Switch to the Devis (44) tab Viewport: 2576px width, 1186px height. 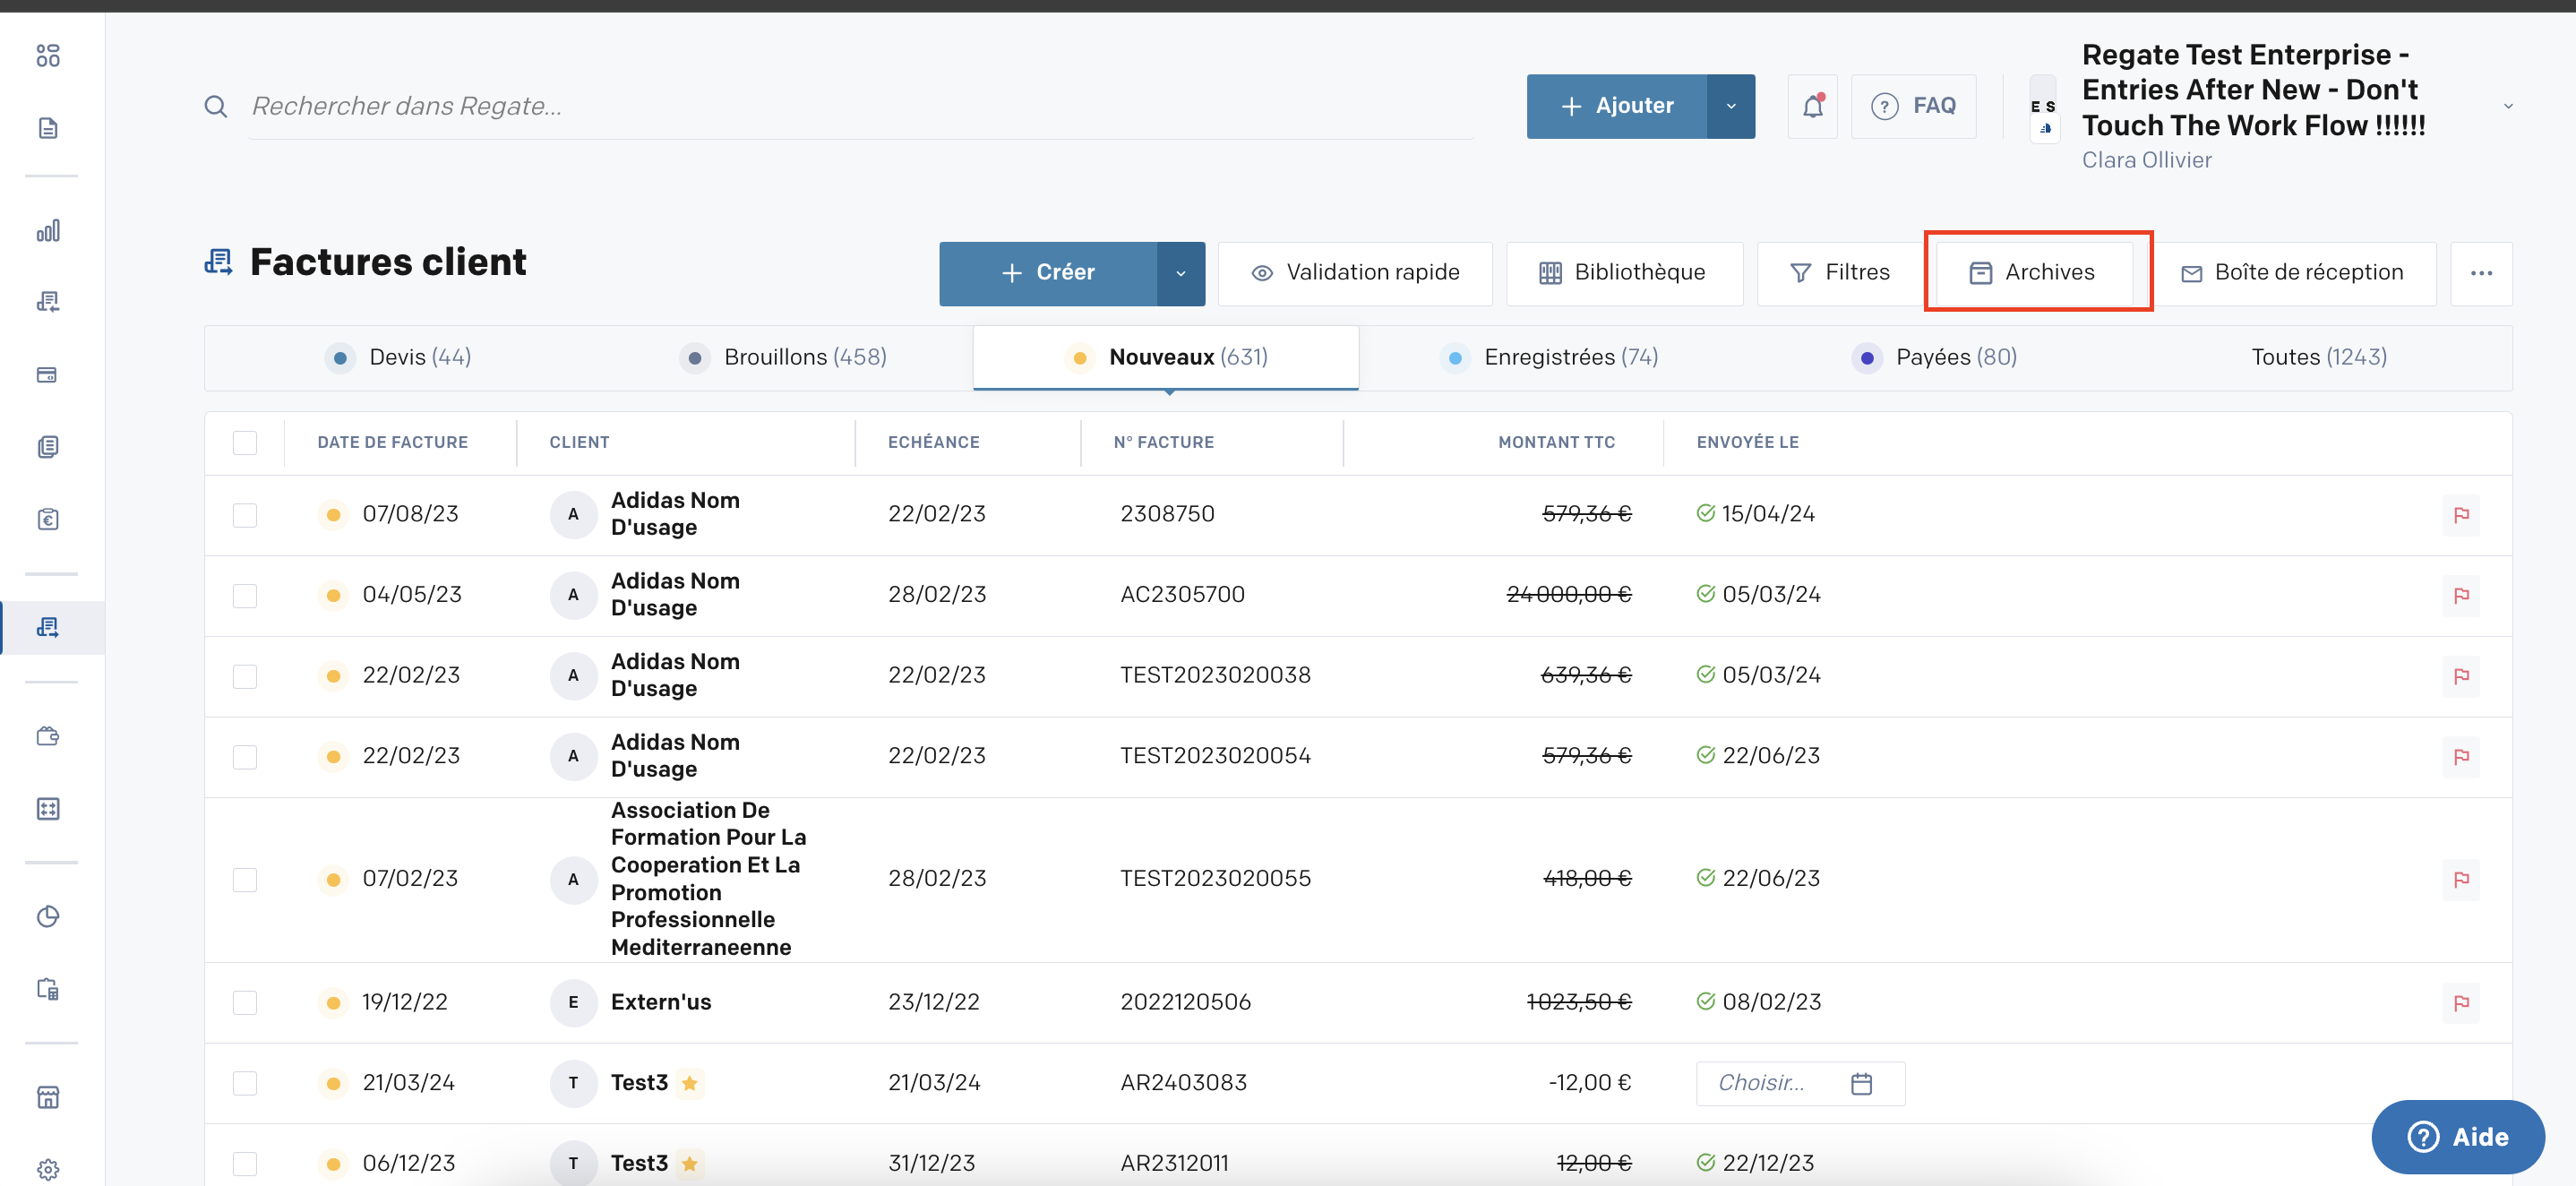399,357
